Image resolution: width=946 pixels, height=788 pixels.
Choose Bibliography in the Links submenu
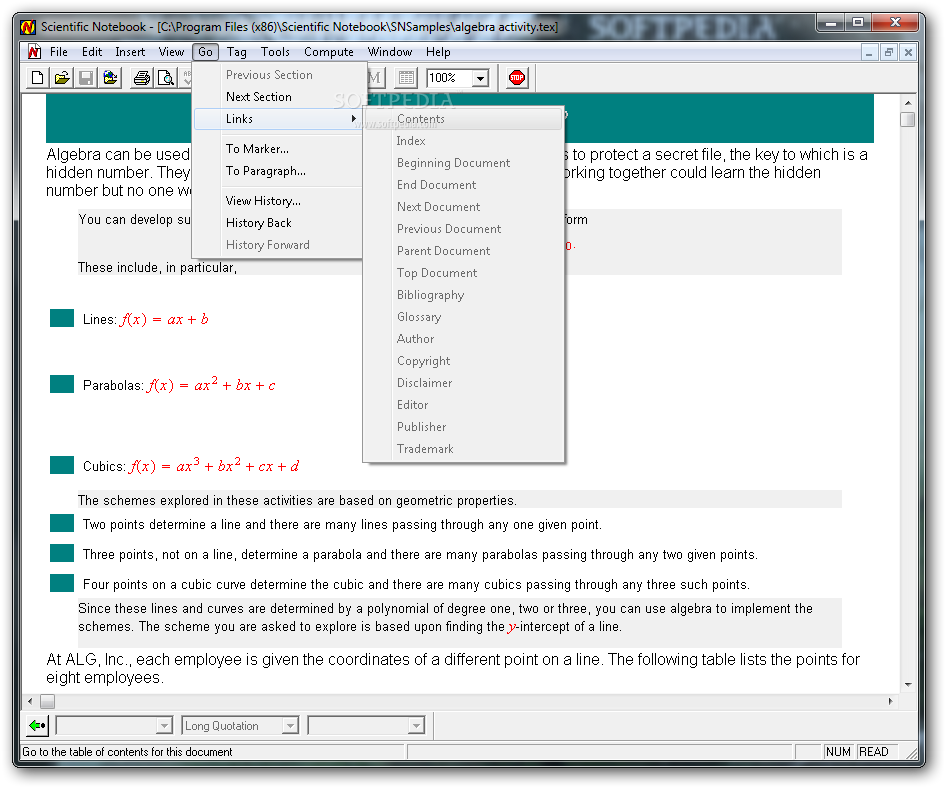(x=463, y=295)
